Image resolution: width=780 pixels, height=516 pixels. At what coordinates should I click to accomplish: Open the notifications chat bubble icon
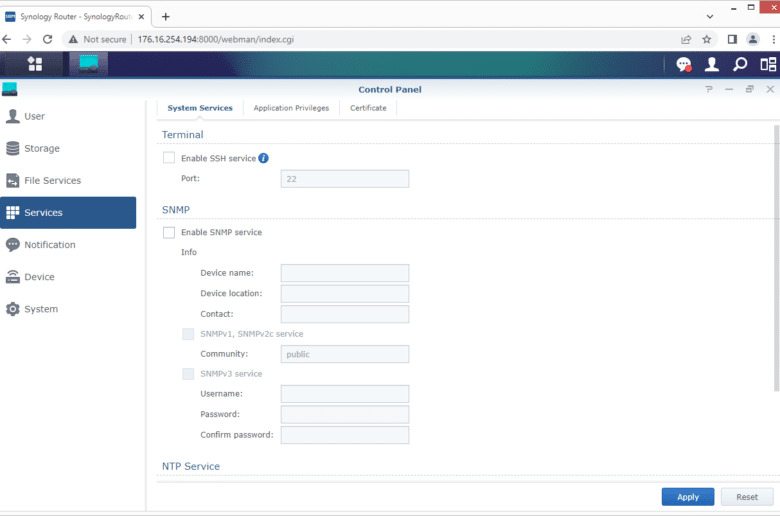683,64
